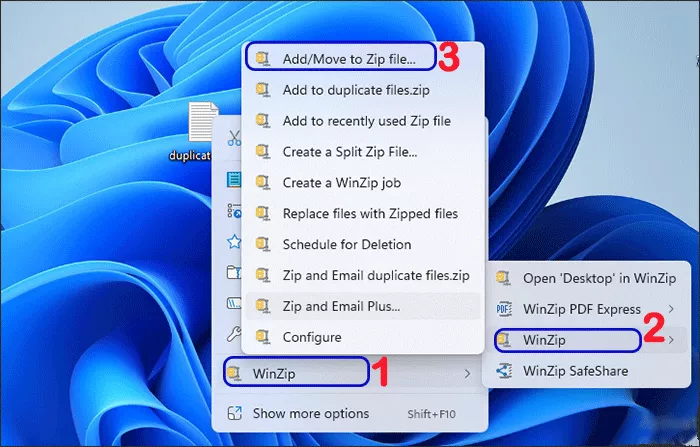Expand chevron beside WinZip in middle submenu
Image resolution: width=700 pixels, height=447 pixels.
pyautogui.click(x=671, y=340)
